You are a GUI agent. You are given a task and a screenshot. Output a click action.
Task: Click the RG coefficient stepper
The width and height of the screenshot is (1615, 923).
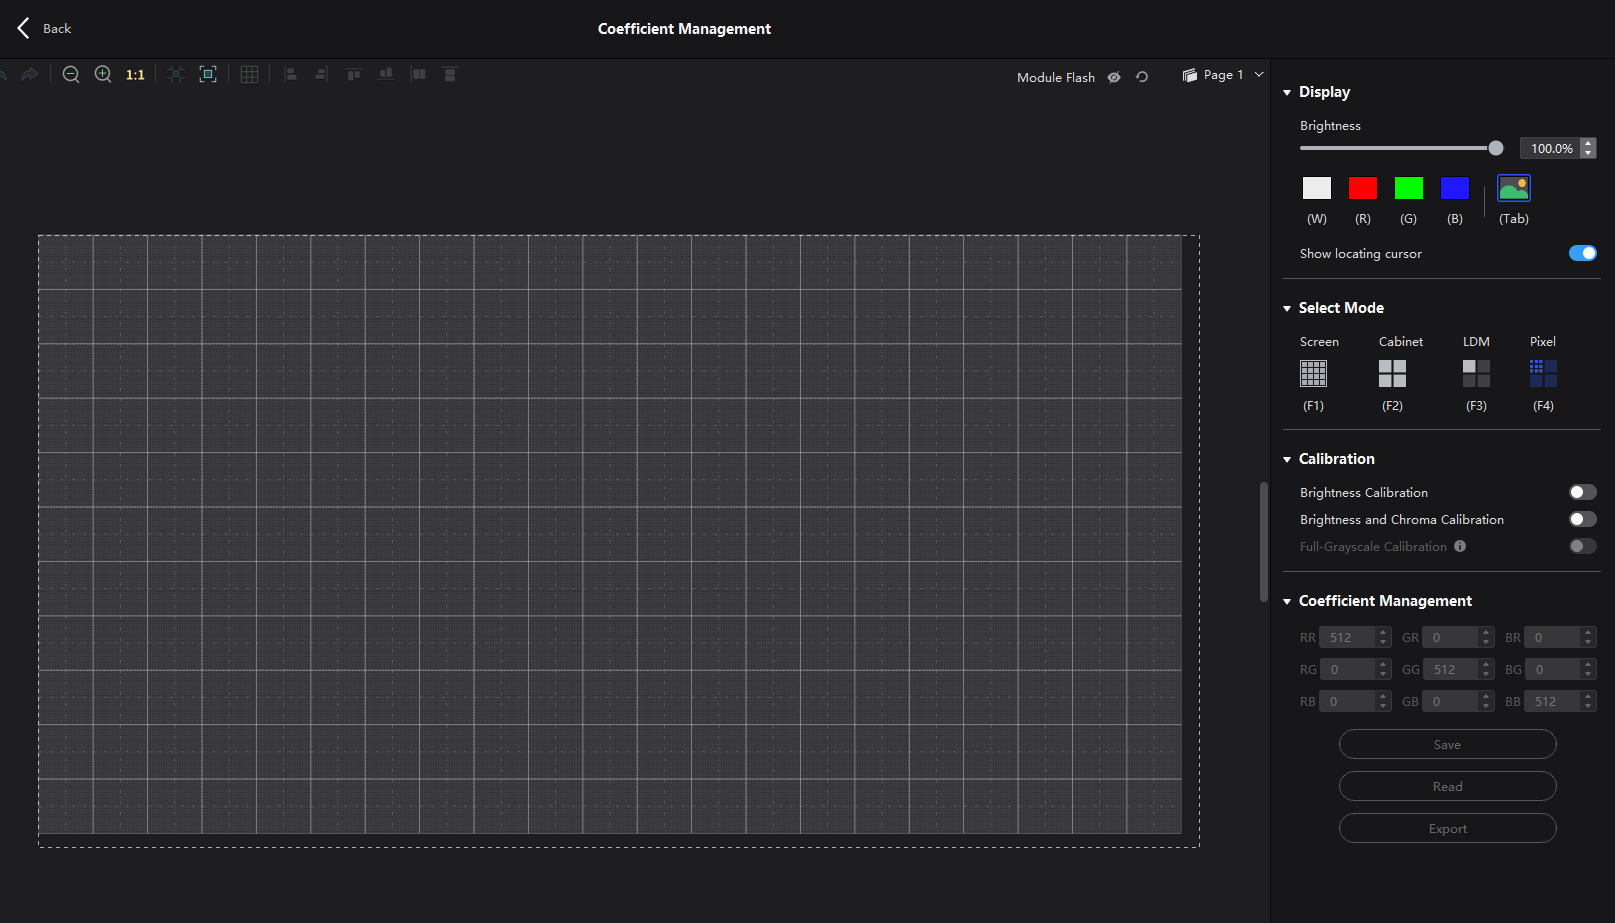[1384, 669]
